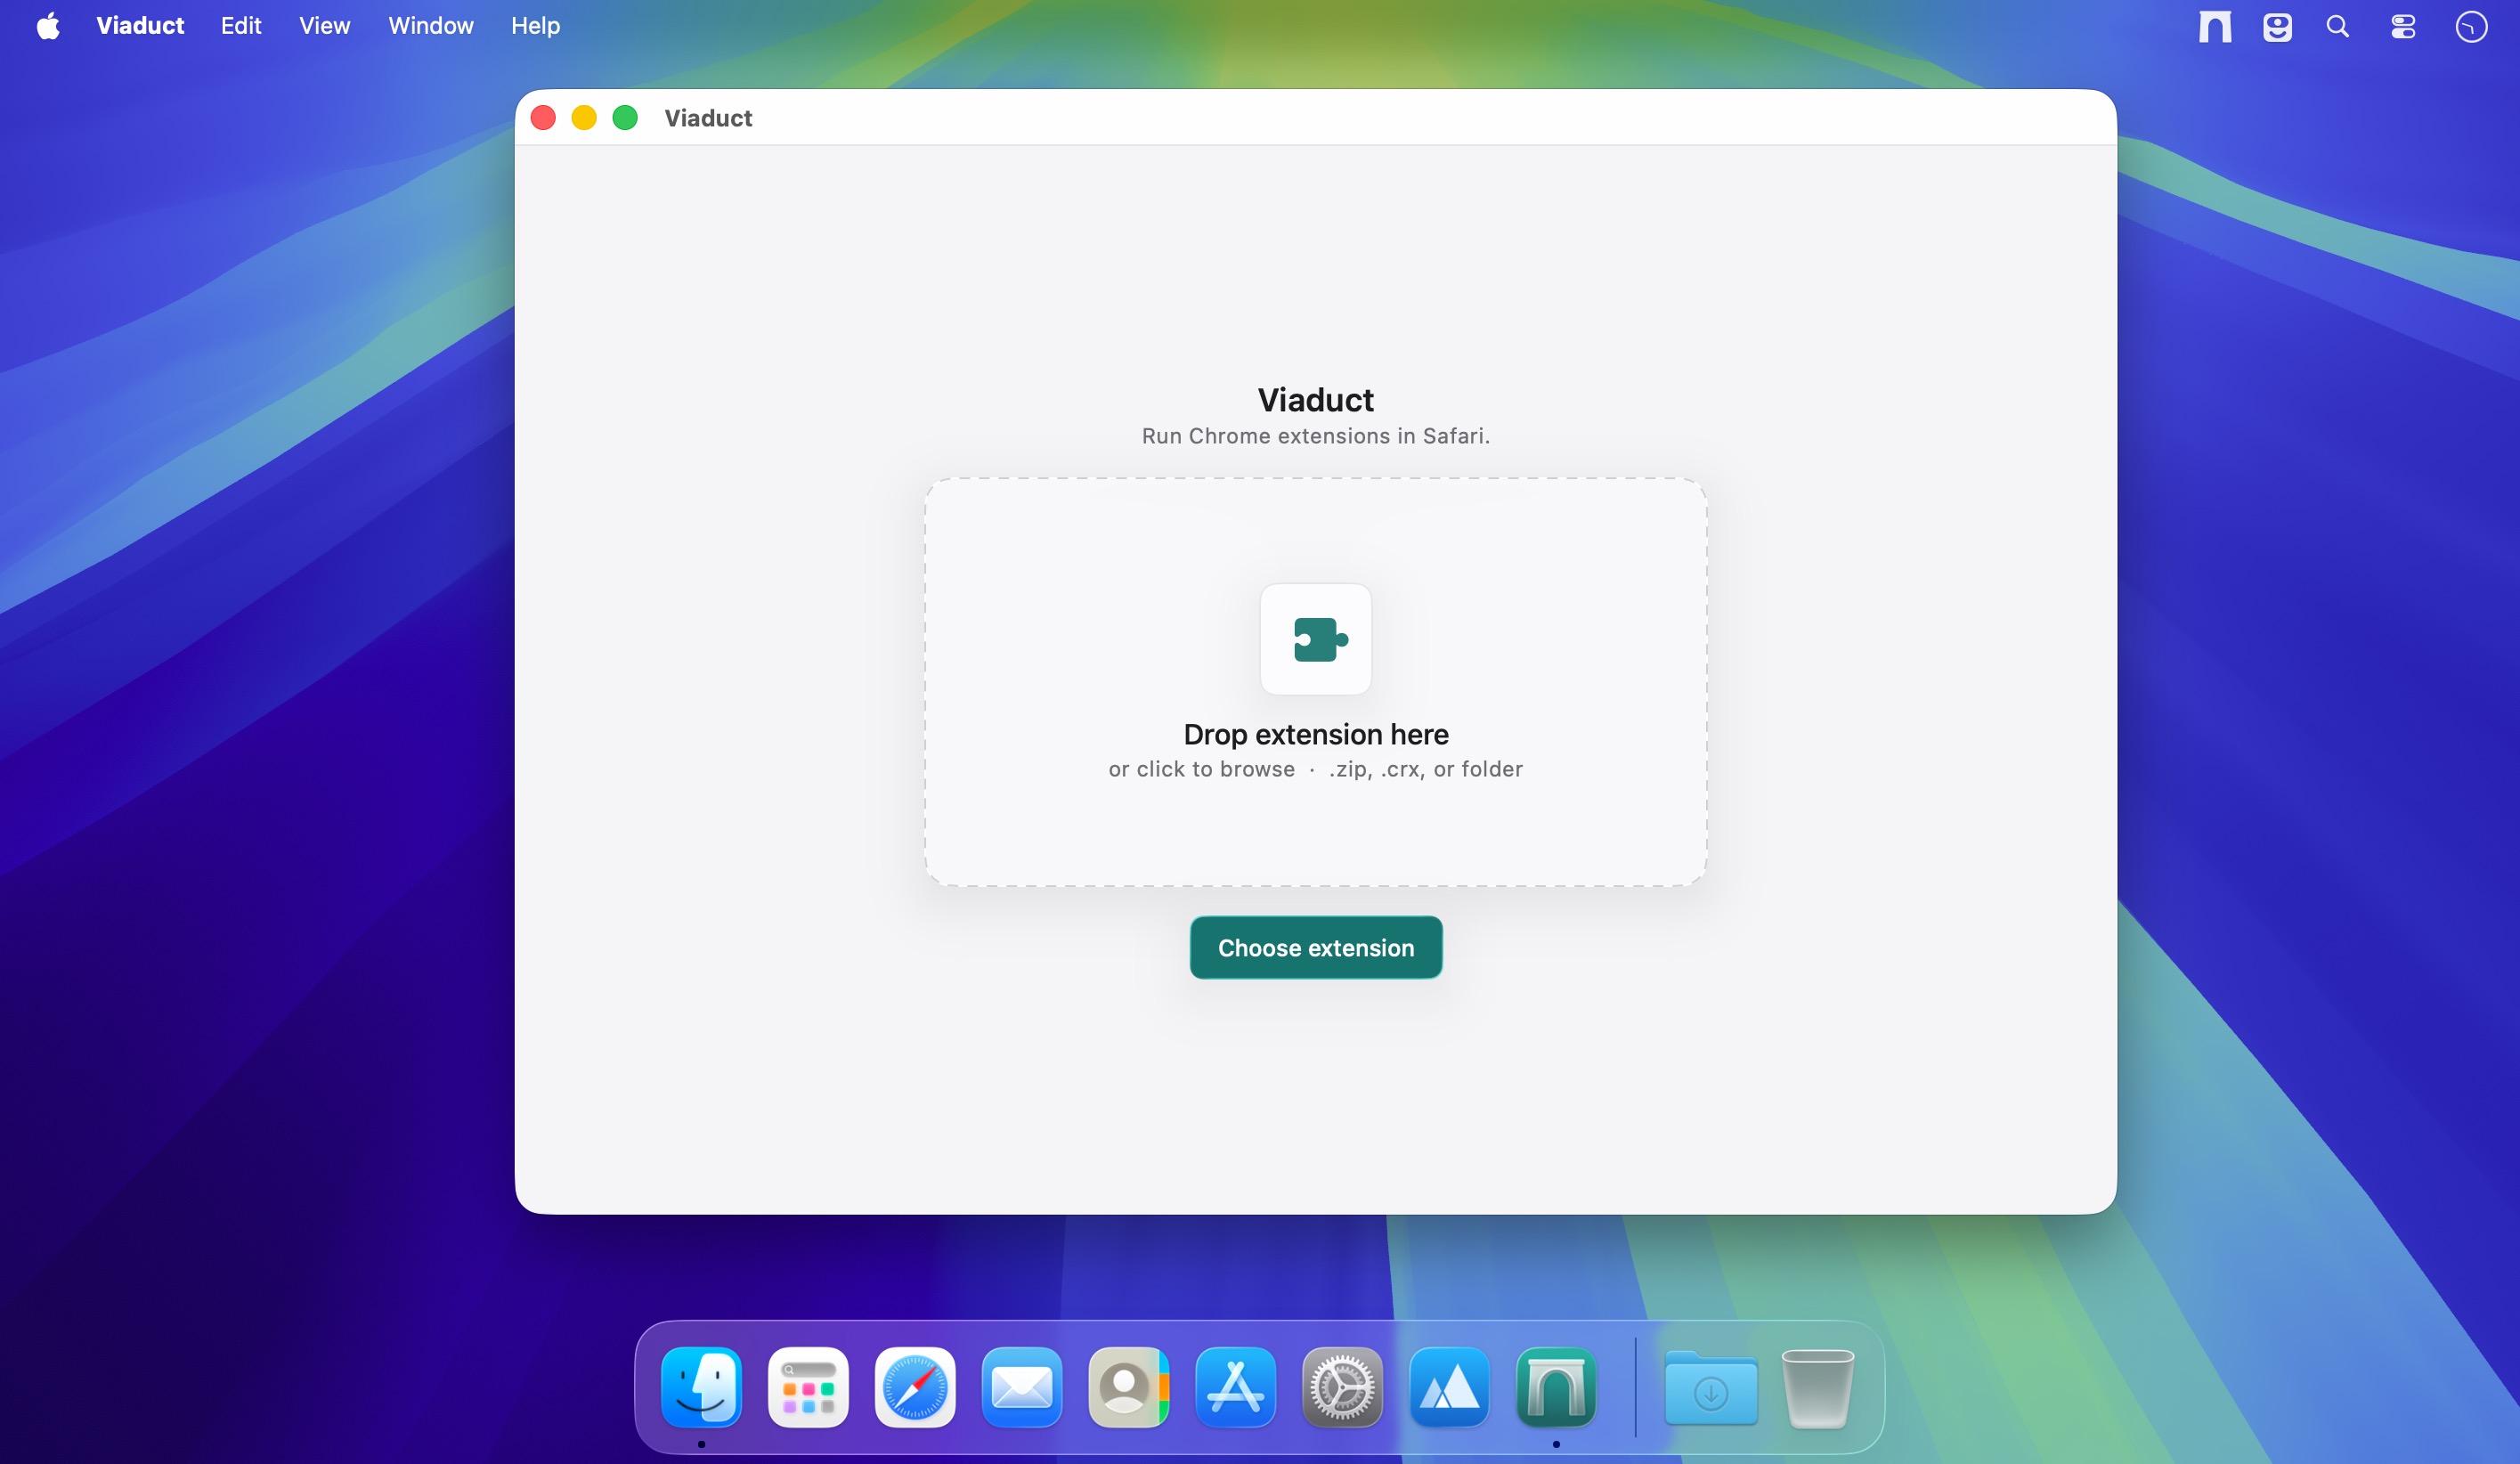
Task: Open the Edit menu
Action: [241, 26]
